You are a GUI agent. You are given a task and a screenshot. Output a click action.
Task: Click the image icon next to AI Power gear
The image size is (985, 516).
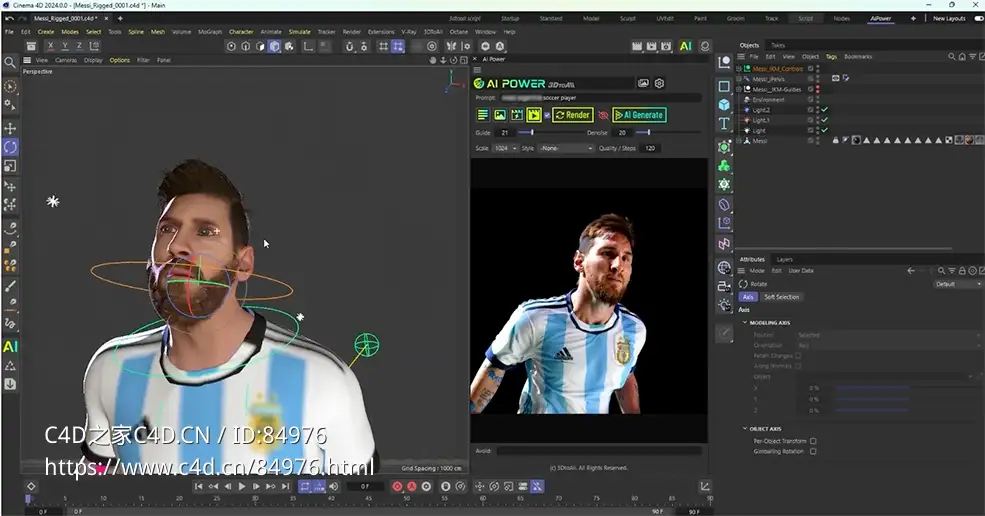click(643, 83)
